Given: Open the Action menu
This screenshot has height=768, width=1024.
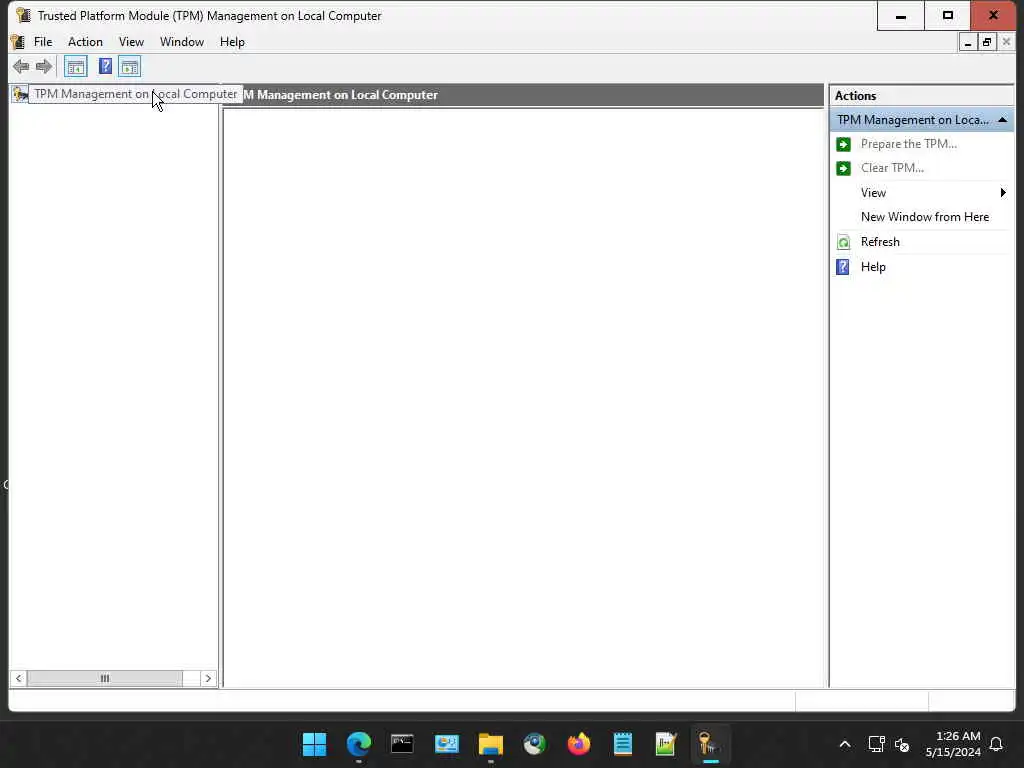Looking at the screenshot, I should [86, 42].
